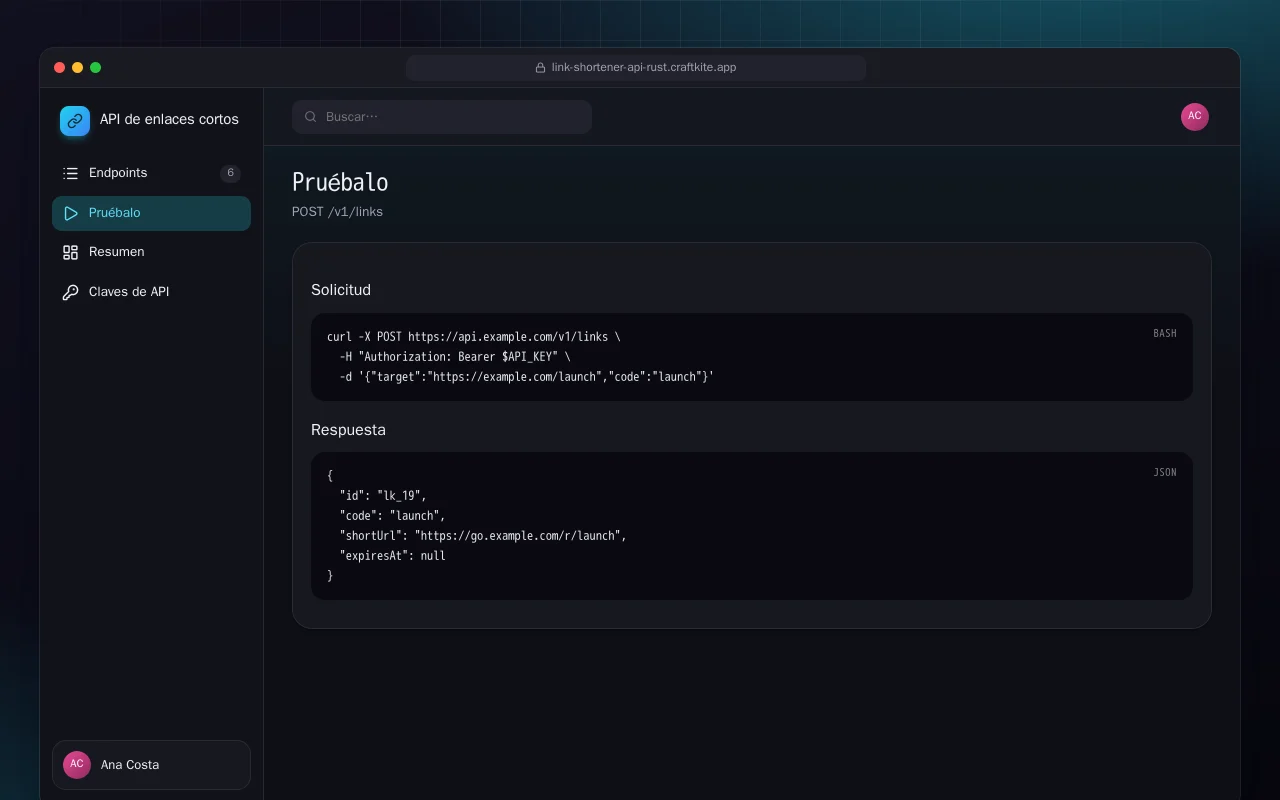The height and width of the screenshot is (800, 1280).
Task: Click the key icon beside Claves de API
Action: click(x=70, y=292)
